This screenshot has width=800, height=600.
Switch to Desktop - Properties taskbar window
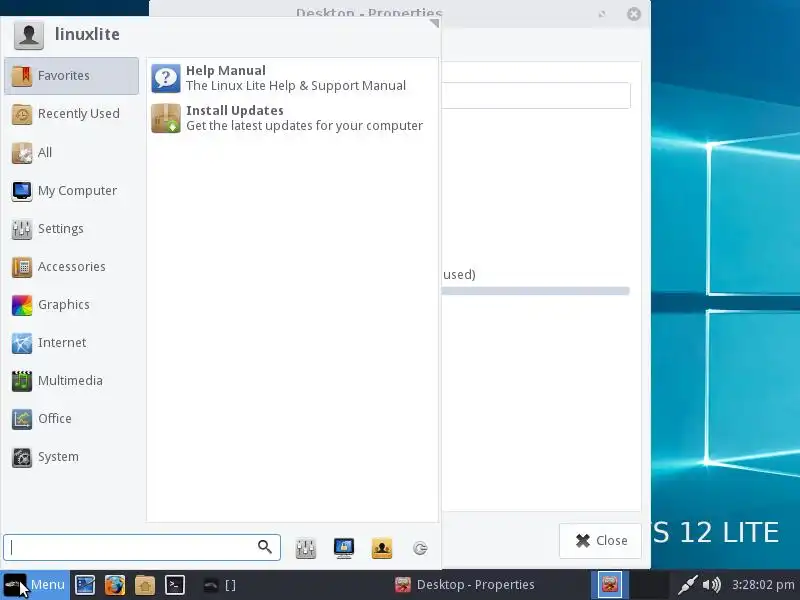click(x=465, y=585)
